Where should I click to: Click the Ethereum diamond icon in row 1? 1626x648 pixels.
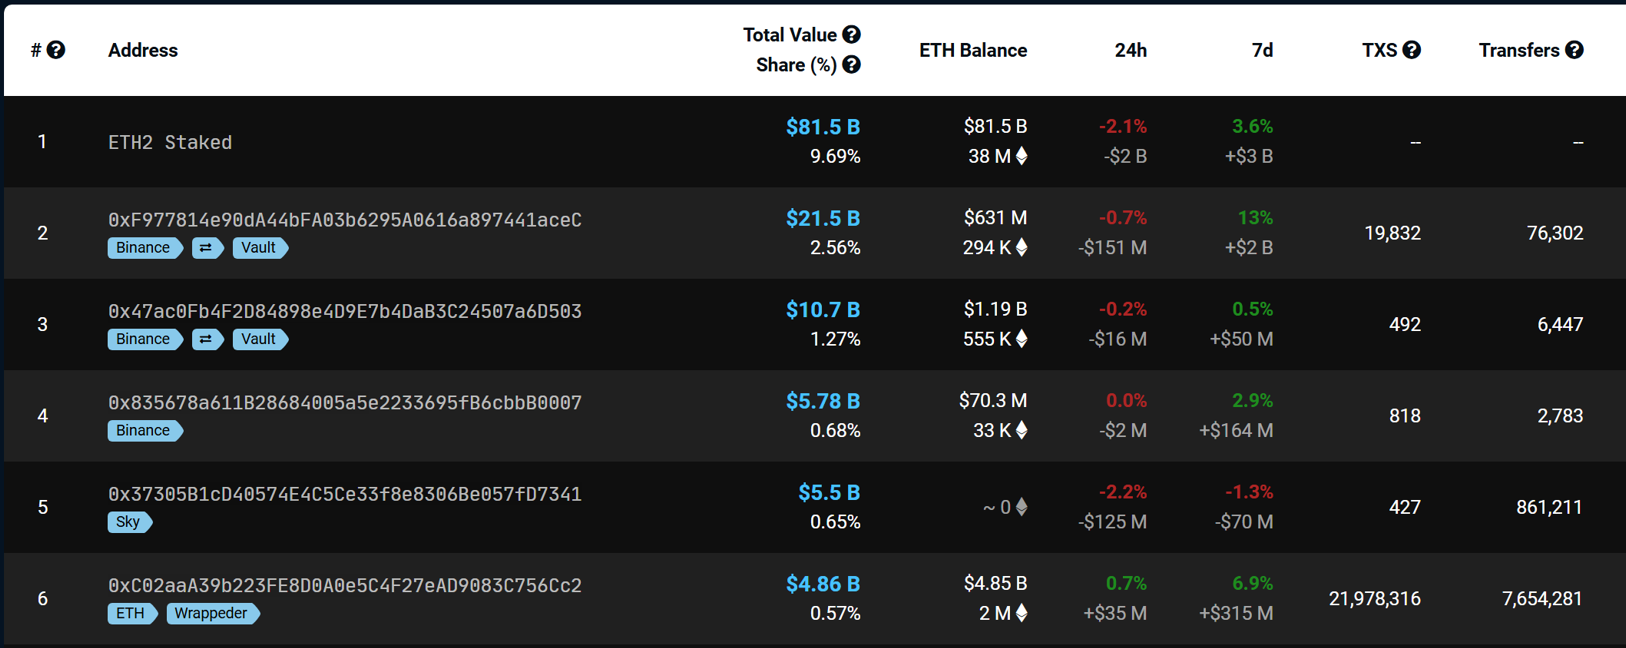coord(1021,156)
